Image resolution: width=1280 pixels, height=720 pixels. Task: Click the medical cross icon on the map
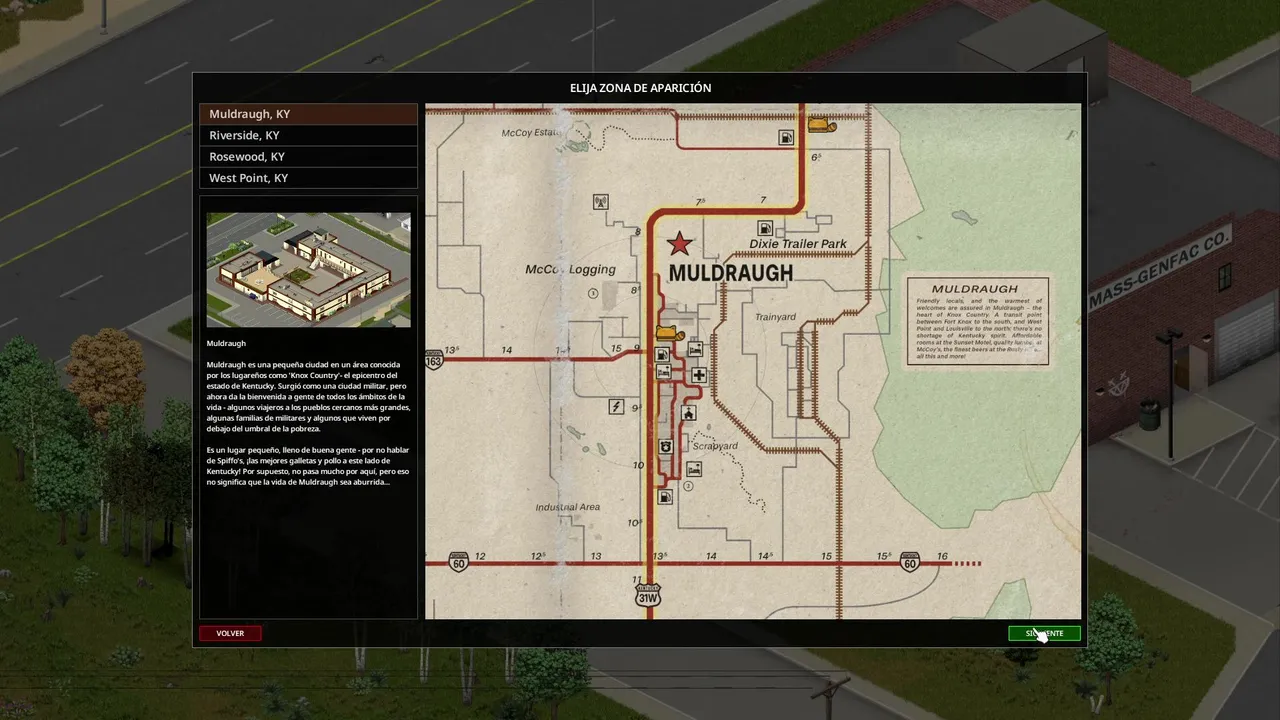[699, 376]
